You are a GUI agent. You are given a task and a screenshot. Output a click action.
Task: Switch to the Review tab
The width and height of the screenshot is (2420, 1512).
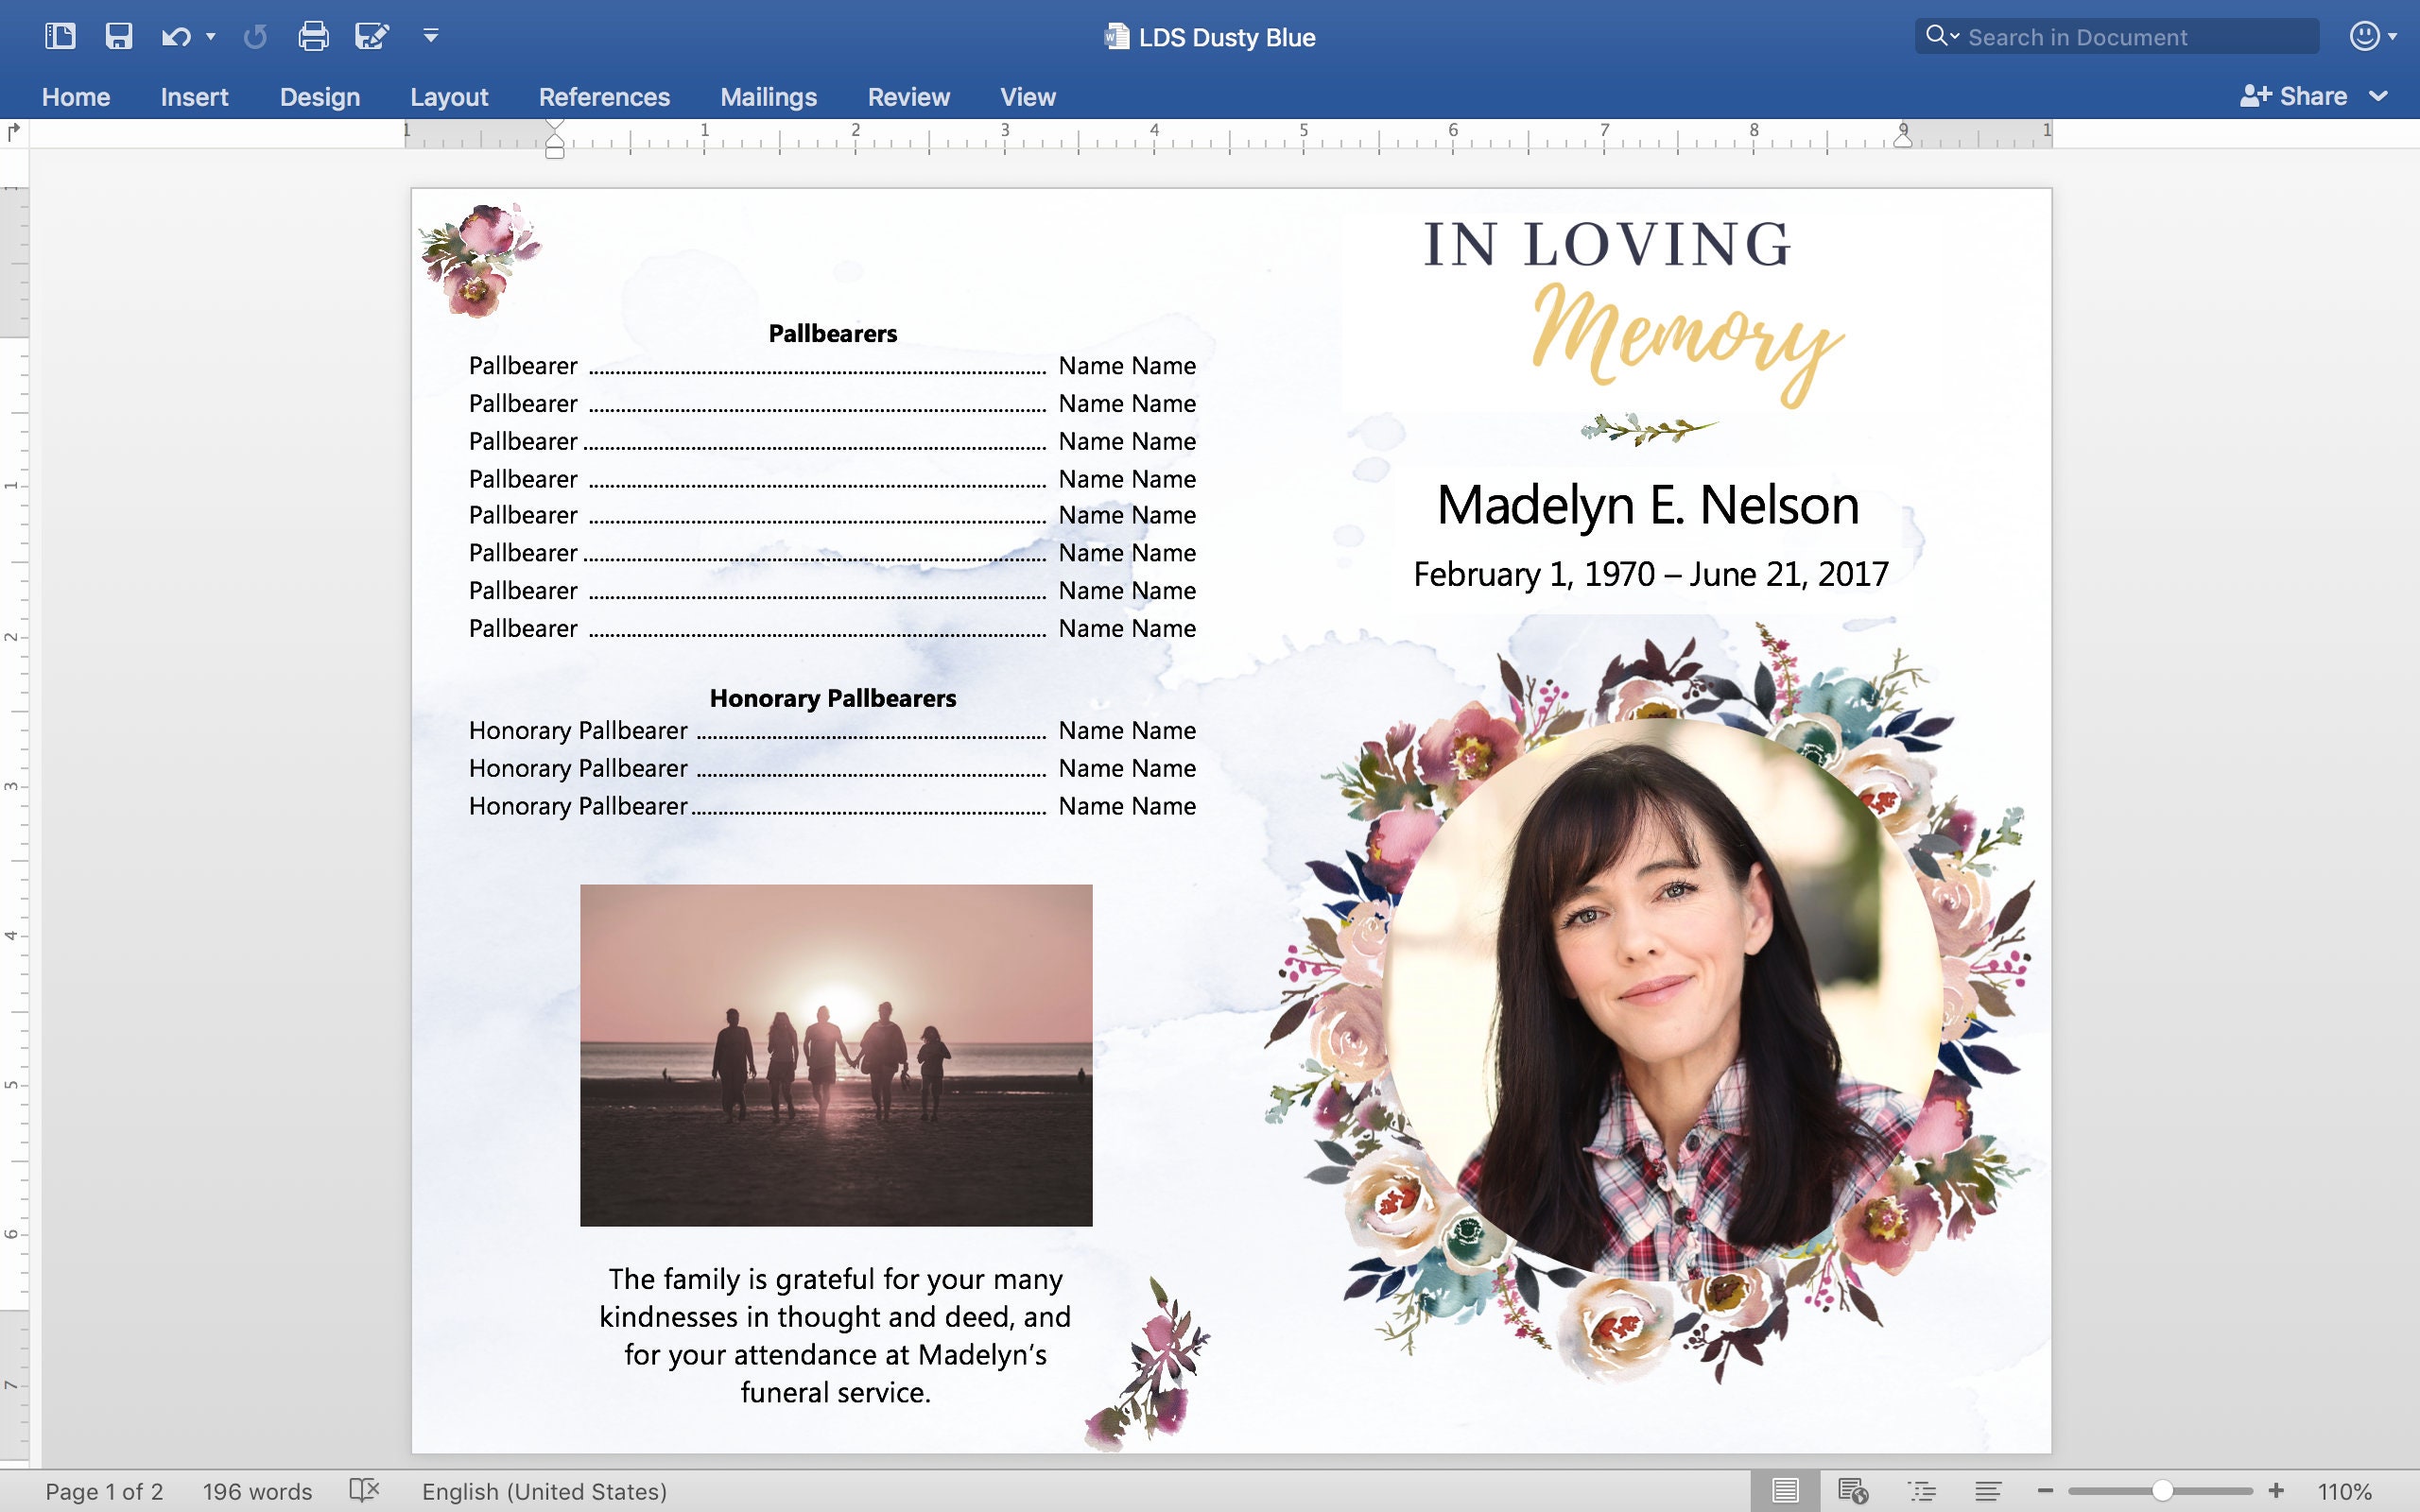[x=908, y=97]
